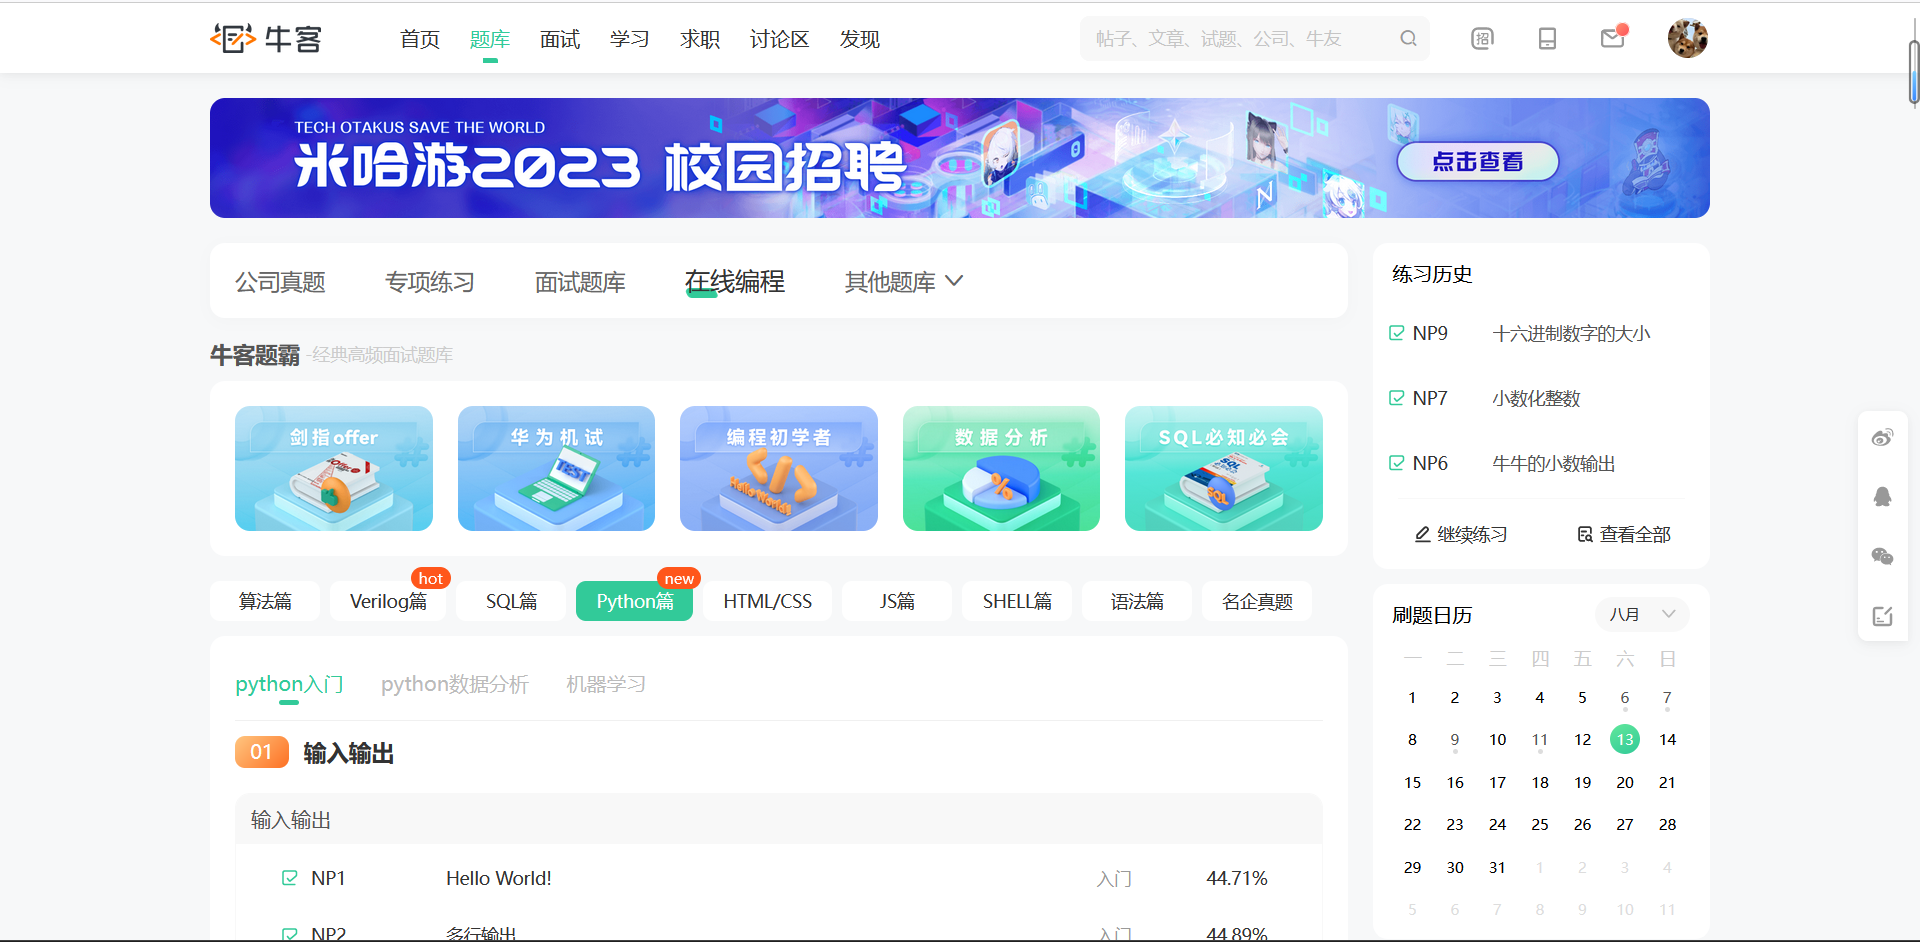
Task: Select the JS篇 category
Action: pyautogui.click(x=897, y=601)
